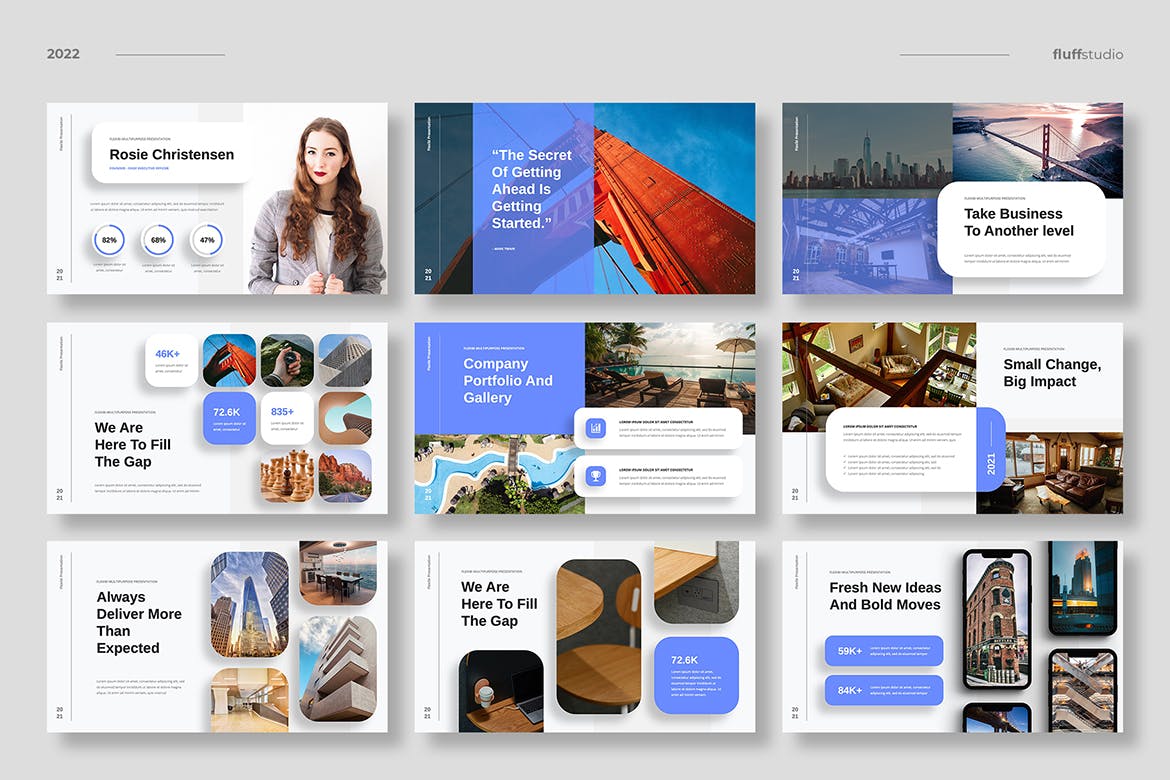Click the iPhone mockup on Fresh New Ideas slide

tap(995, 620)
